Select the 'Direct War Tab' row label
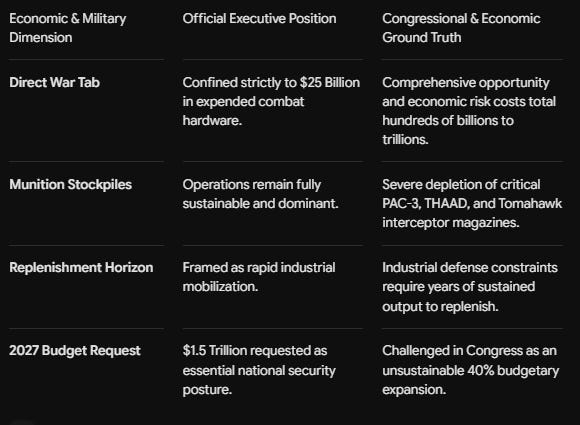Screen dimensions: 580x425 [54, 82]
